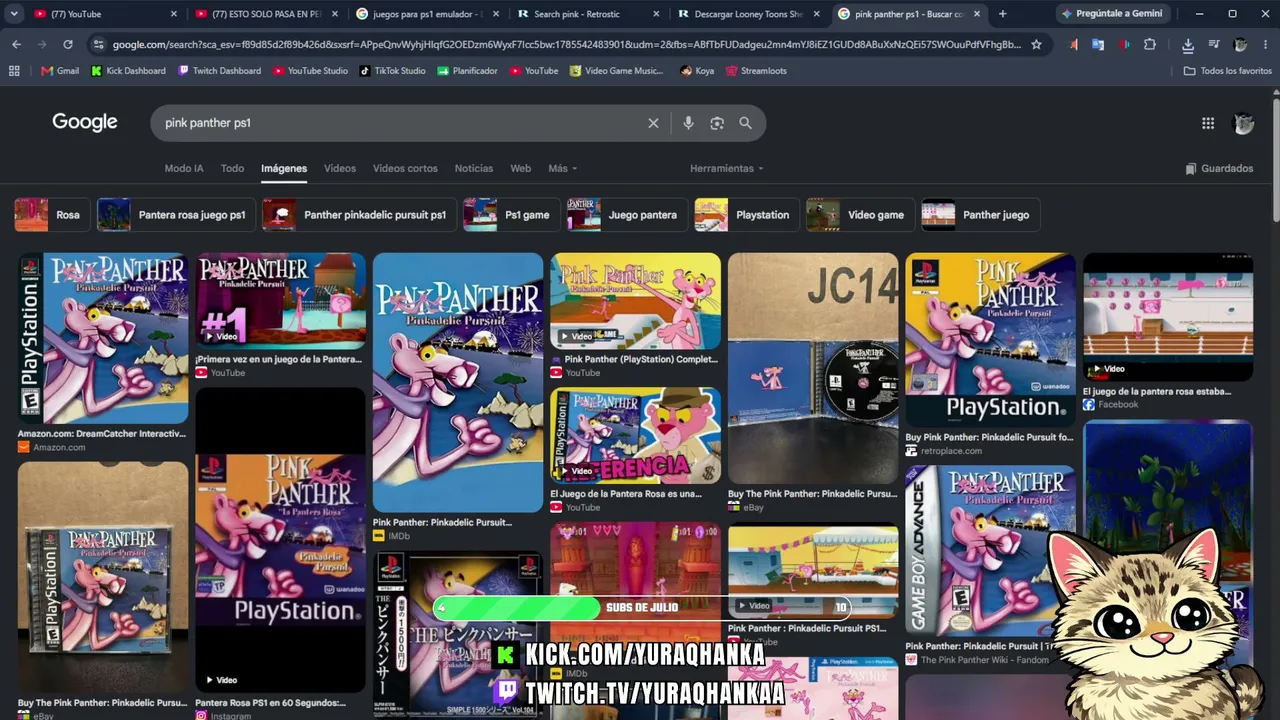Open the Streamloots bookmark
The image size is (1280, 720).
tap(756, 71)
